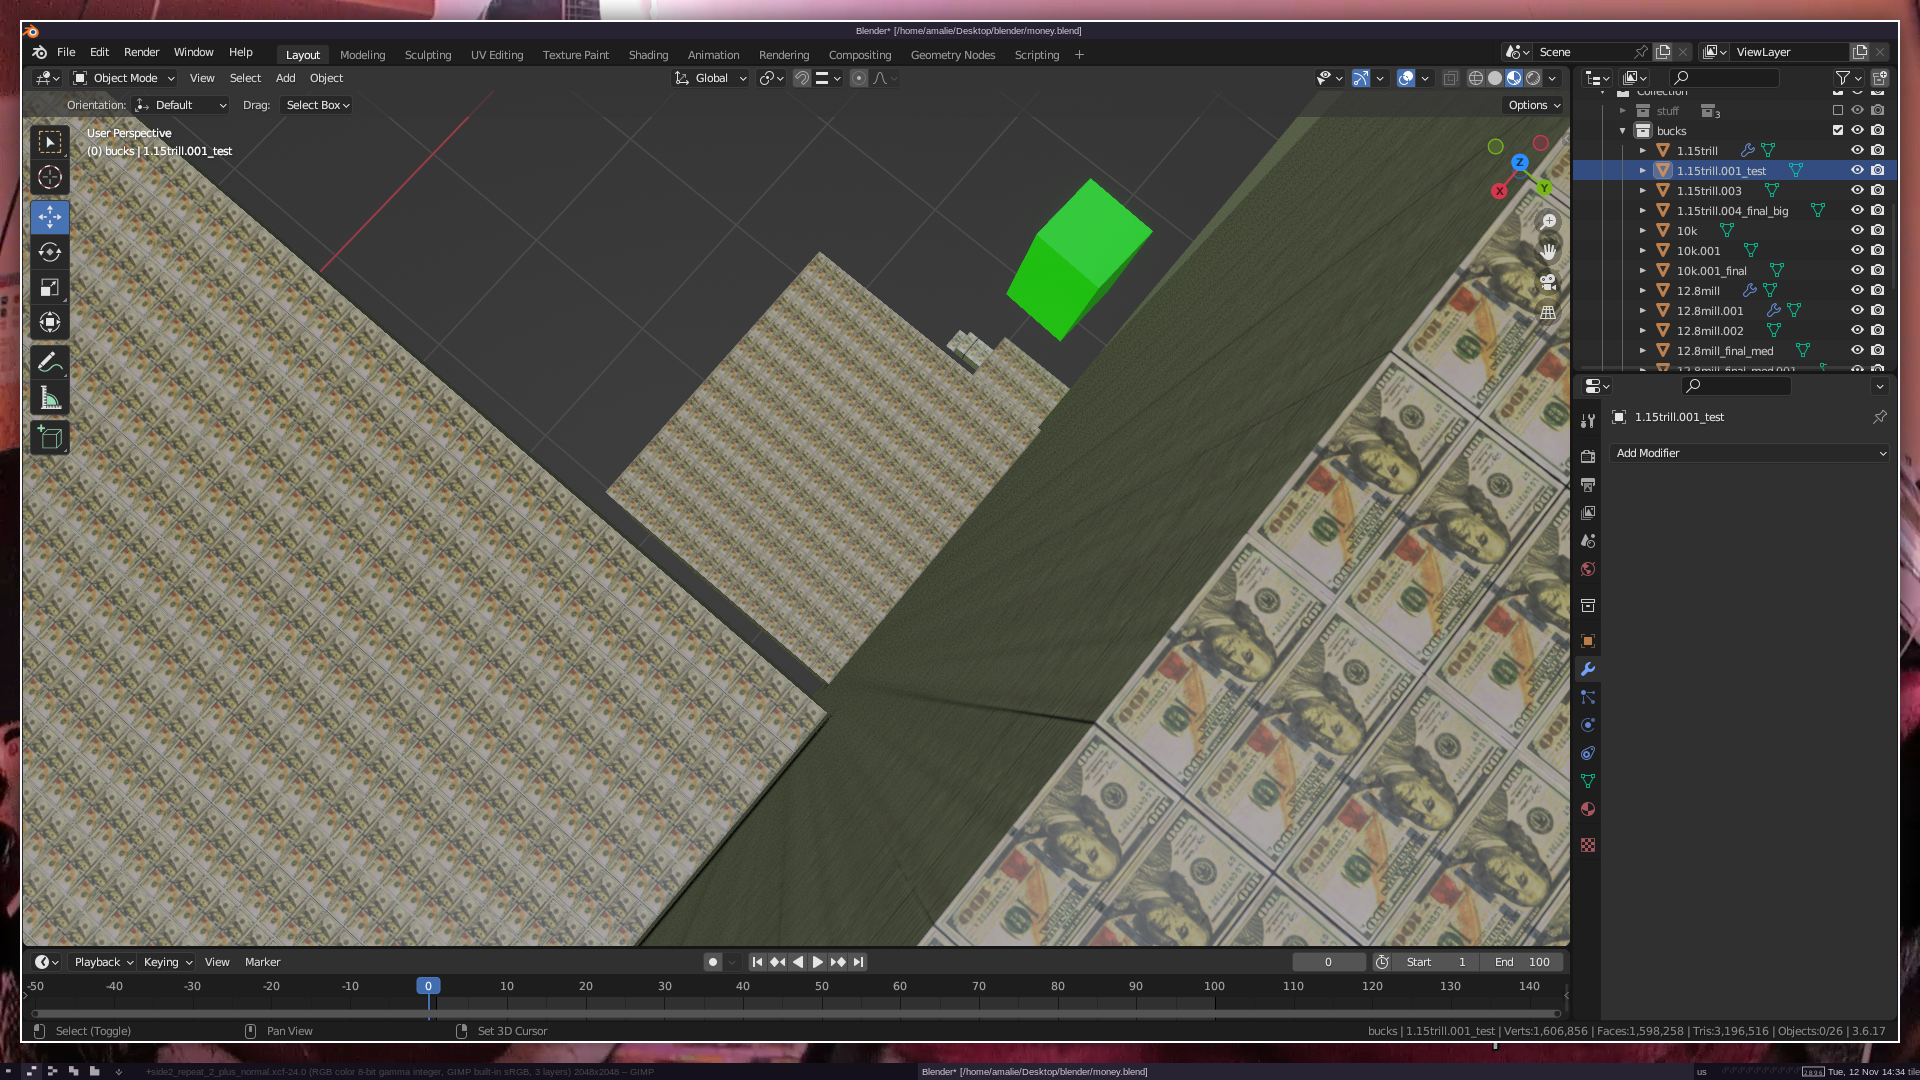Disable render for 12.8mill object
Viewport: 1920px width, 1080px height.
1877,290
